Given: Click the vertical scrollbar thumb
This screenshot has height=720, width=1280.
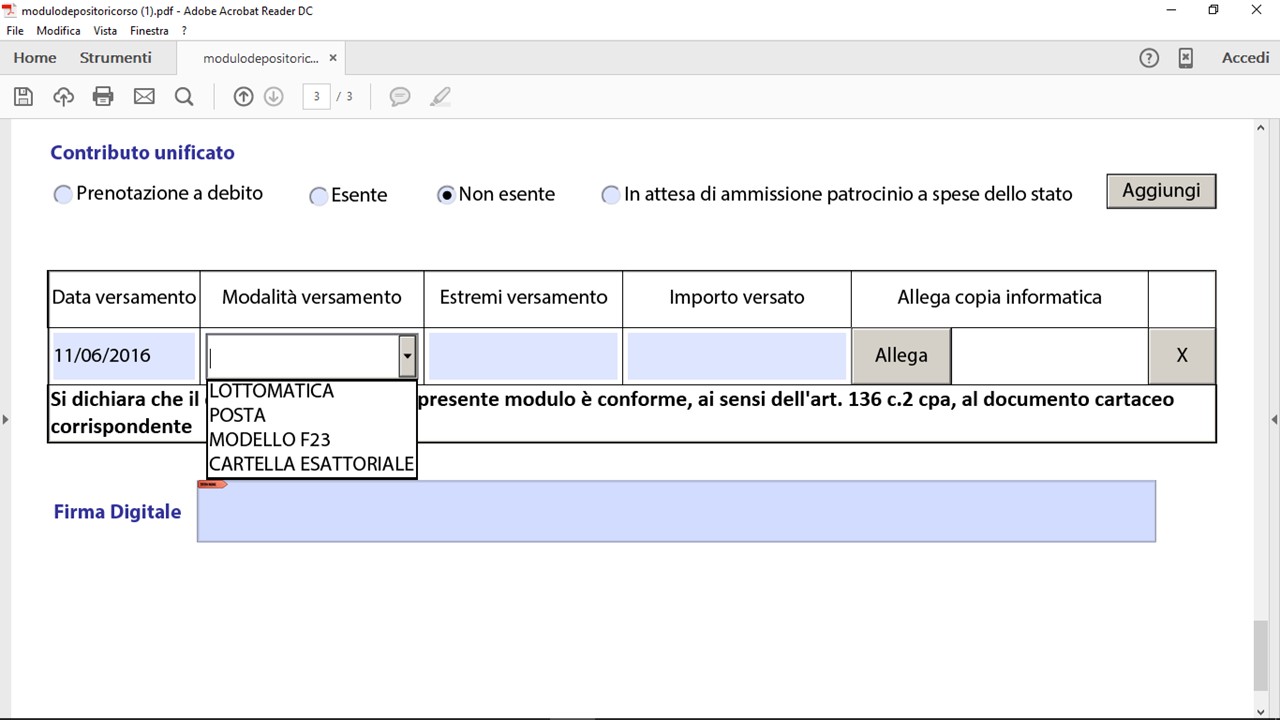Looking at the screenshot, I should pyautogui.click(x=1260, y=655).
